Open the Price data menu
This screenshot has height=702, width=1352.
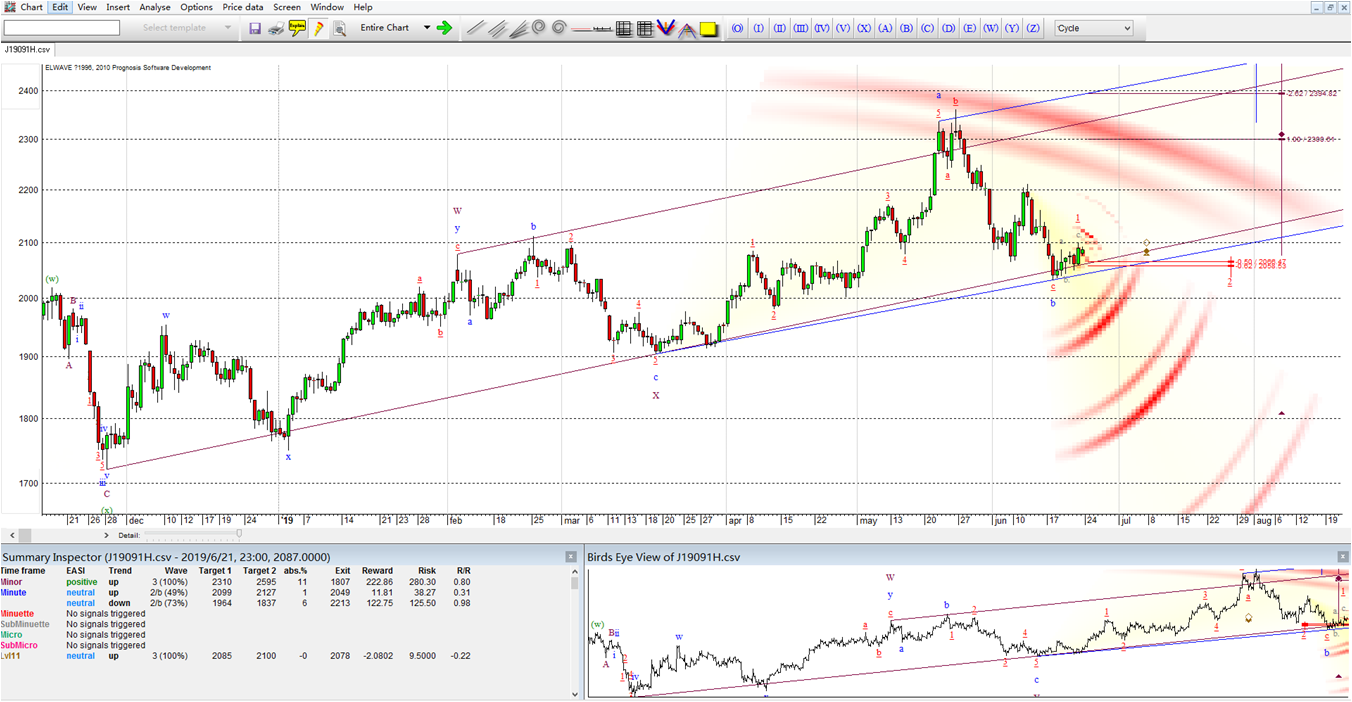point(242,7)
